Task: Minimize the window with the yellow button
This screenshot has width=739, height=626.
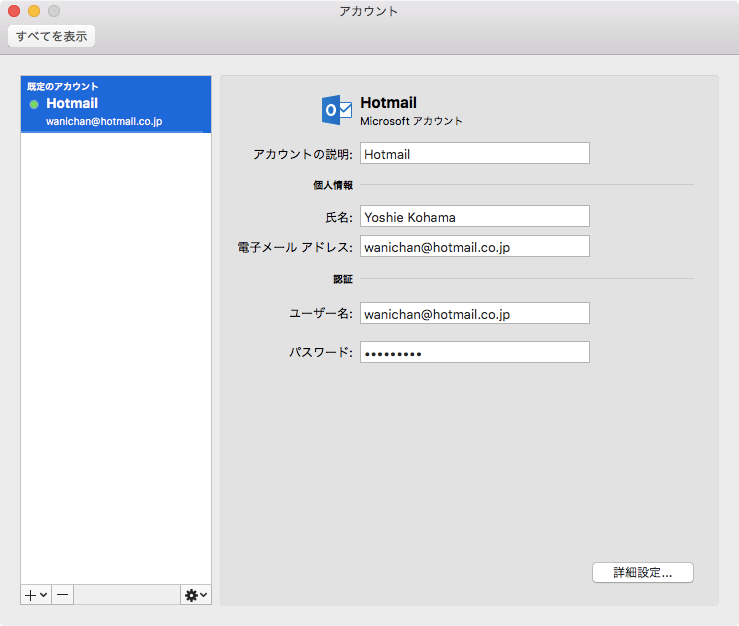Action: (34, 11)
